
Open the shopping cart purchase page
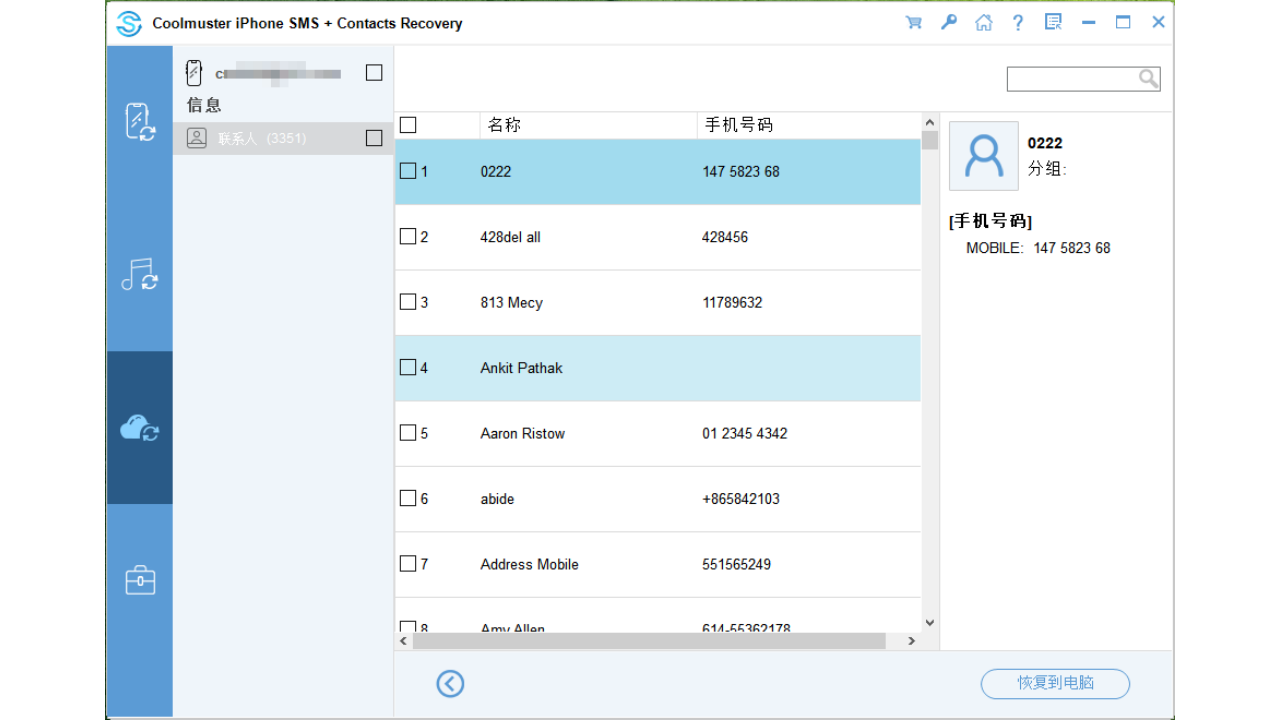[913, 21]
